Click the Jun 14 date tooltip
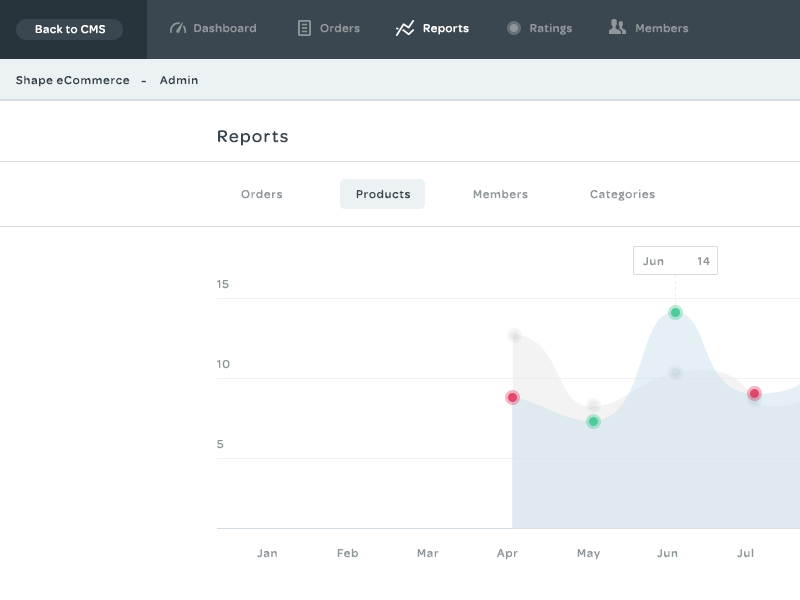 (x=675, y=260)
